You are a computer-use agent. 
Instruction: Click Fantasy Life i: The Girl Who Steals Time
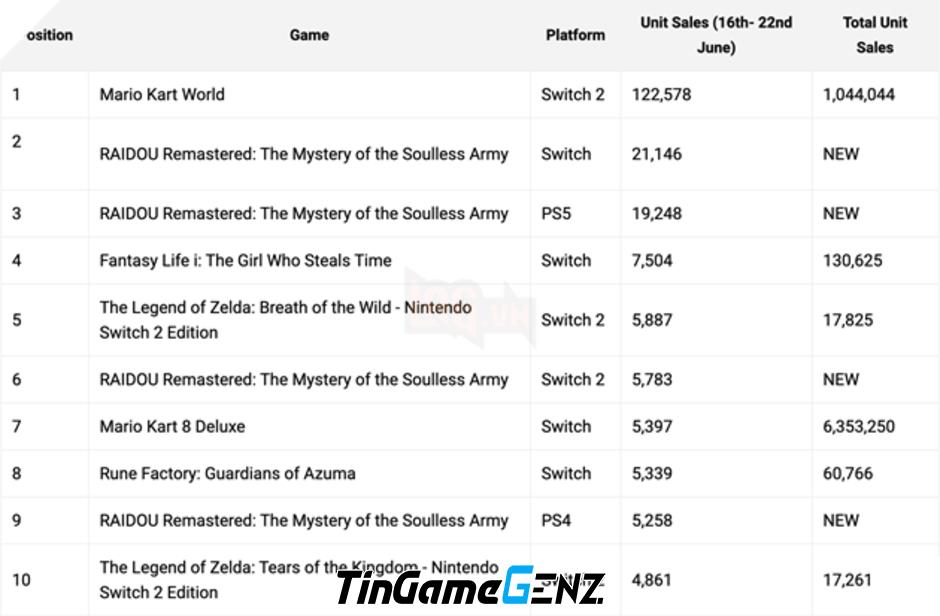[245, 261]
